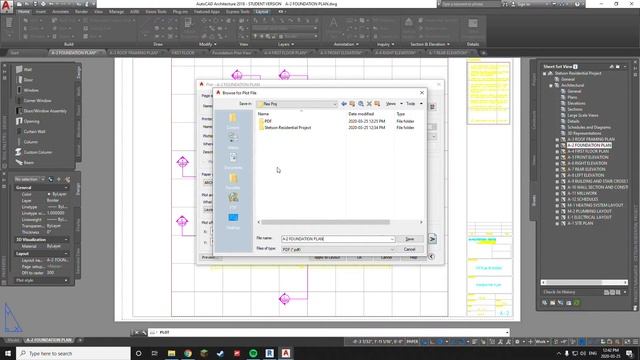Click into the File name text field
The width and height of the screenshot is (640, 360).
click(x=335, y=239)
